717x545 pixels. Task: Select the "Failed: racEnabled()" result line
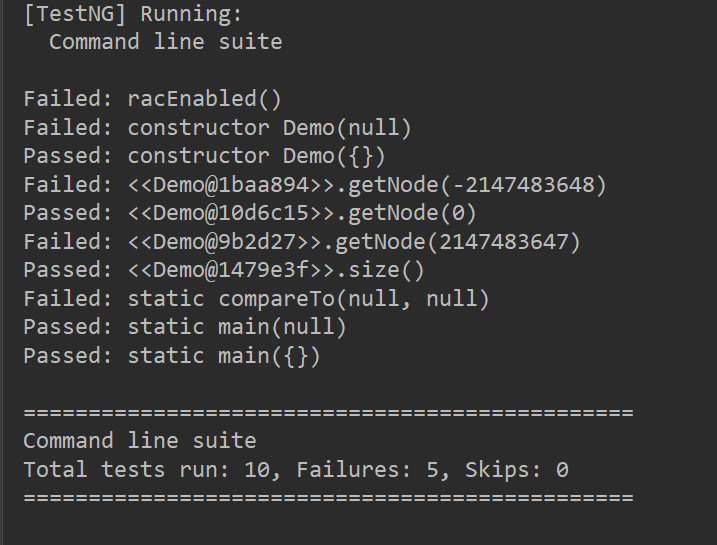(152, 99)
